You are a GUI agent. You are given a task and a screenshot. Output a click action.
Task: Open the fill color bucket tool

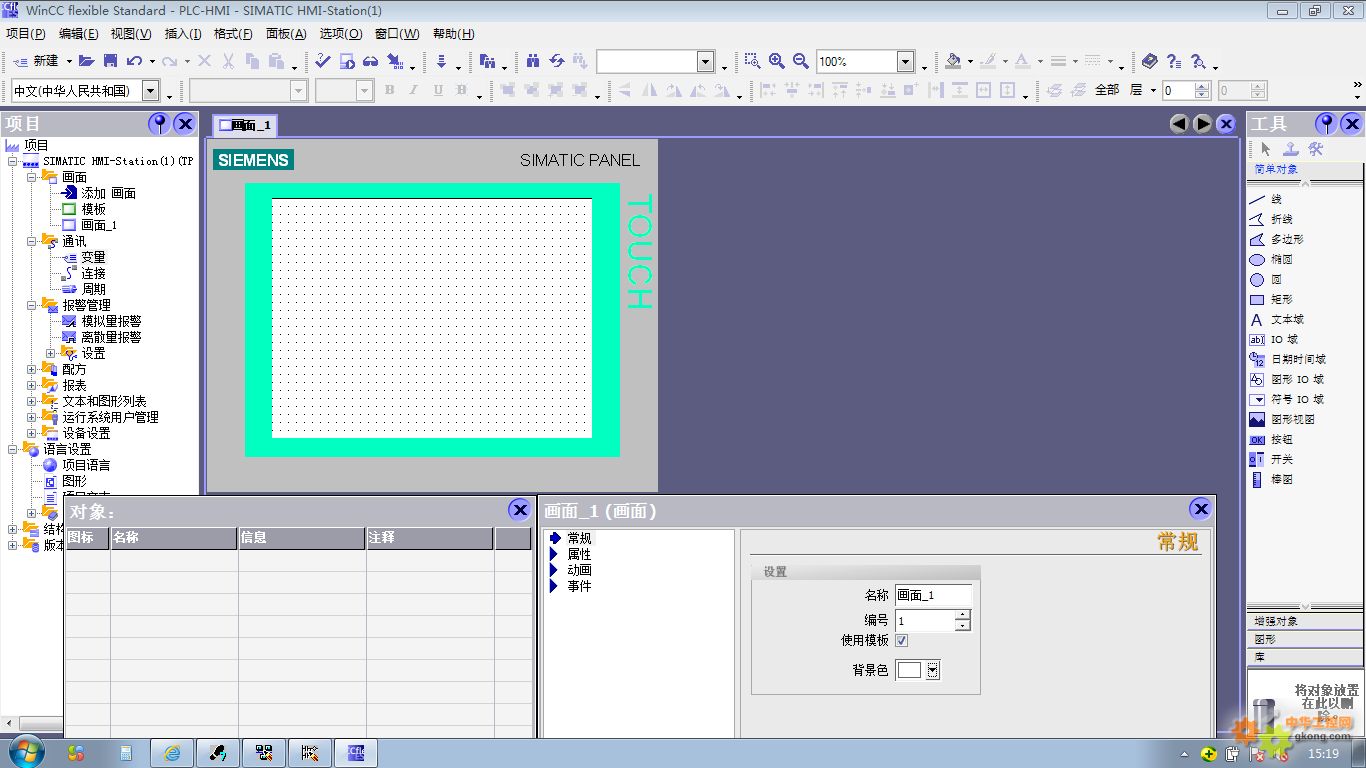(953, 61)
